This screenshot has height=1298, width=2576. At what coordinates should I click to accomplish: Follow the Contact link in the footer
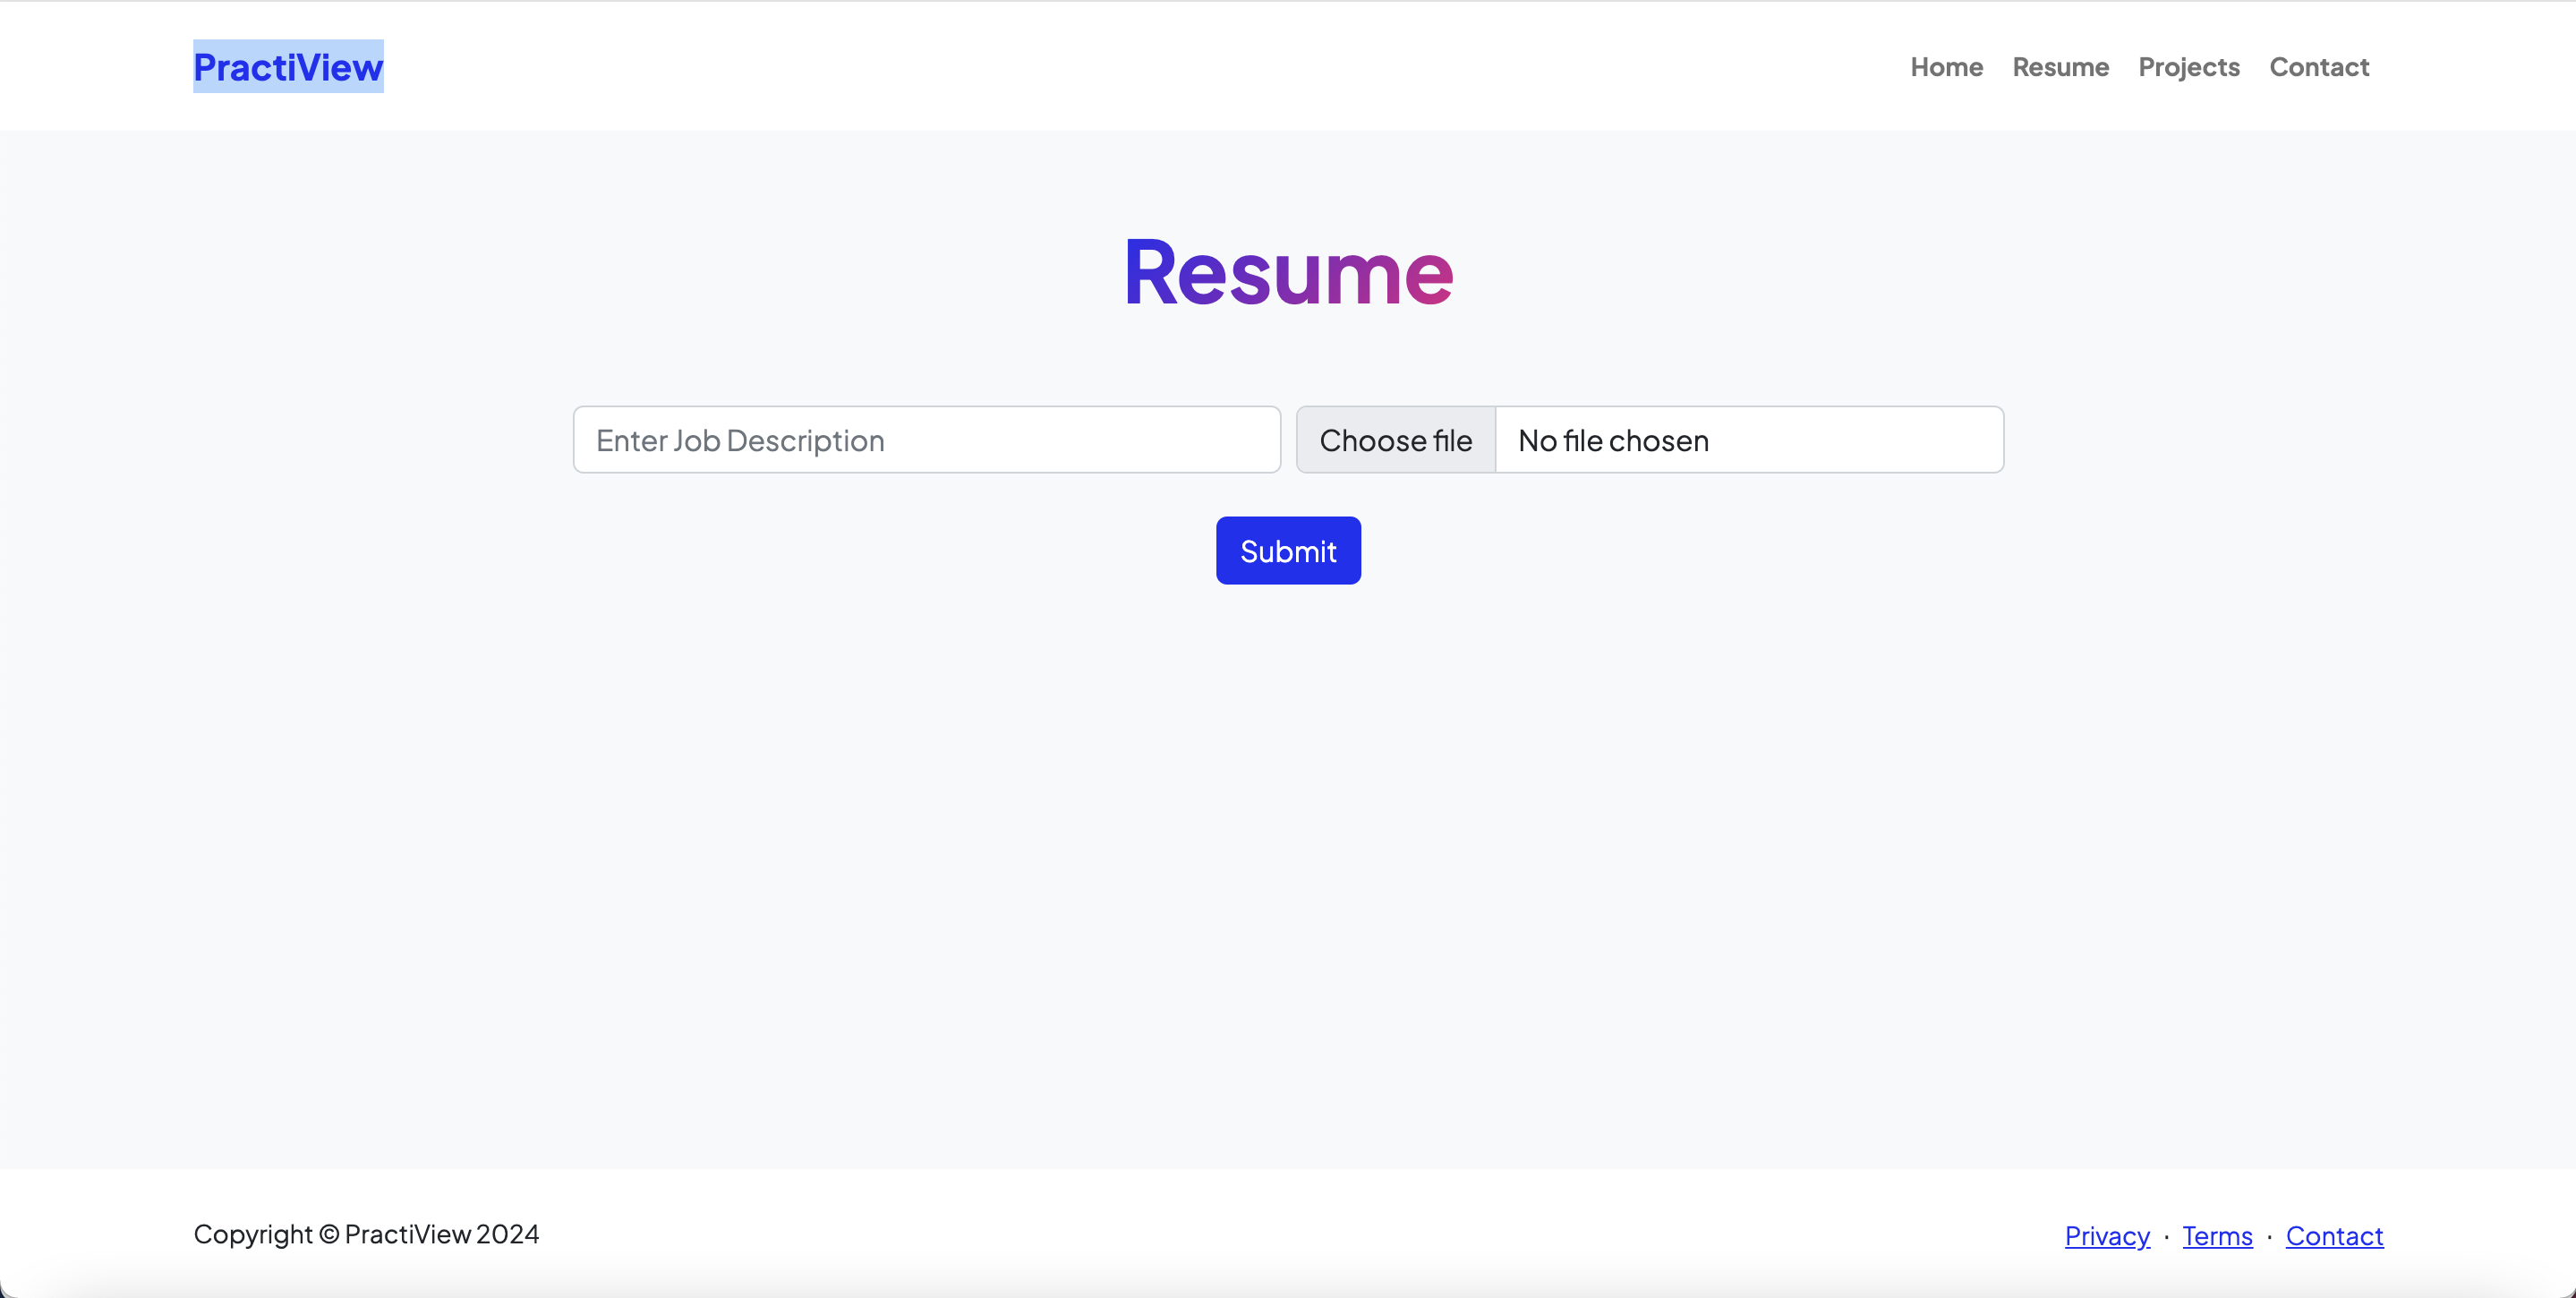tap(2333, 1236)
